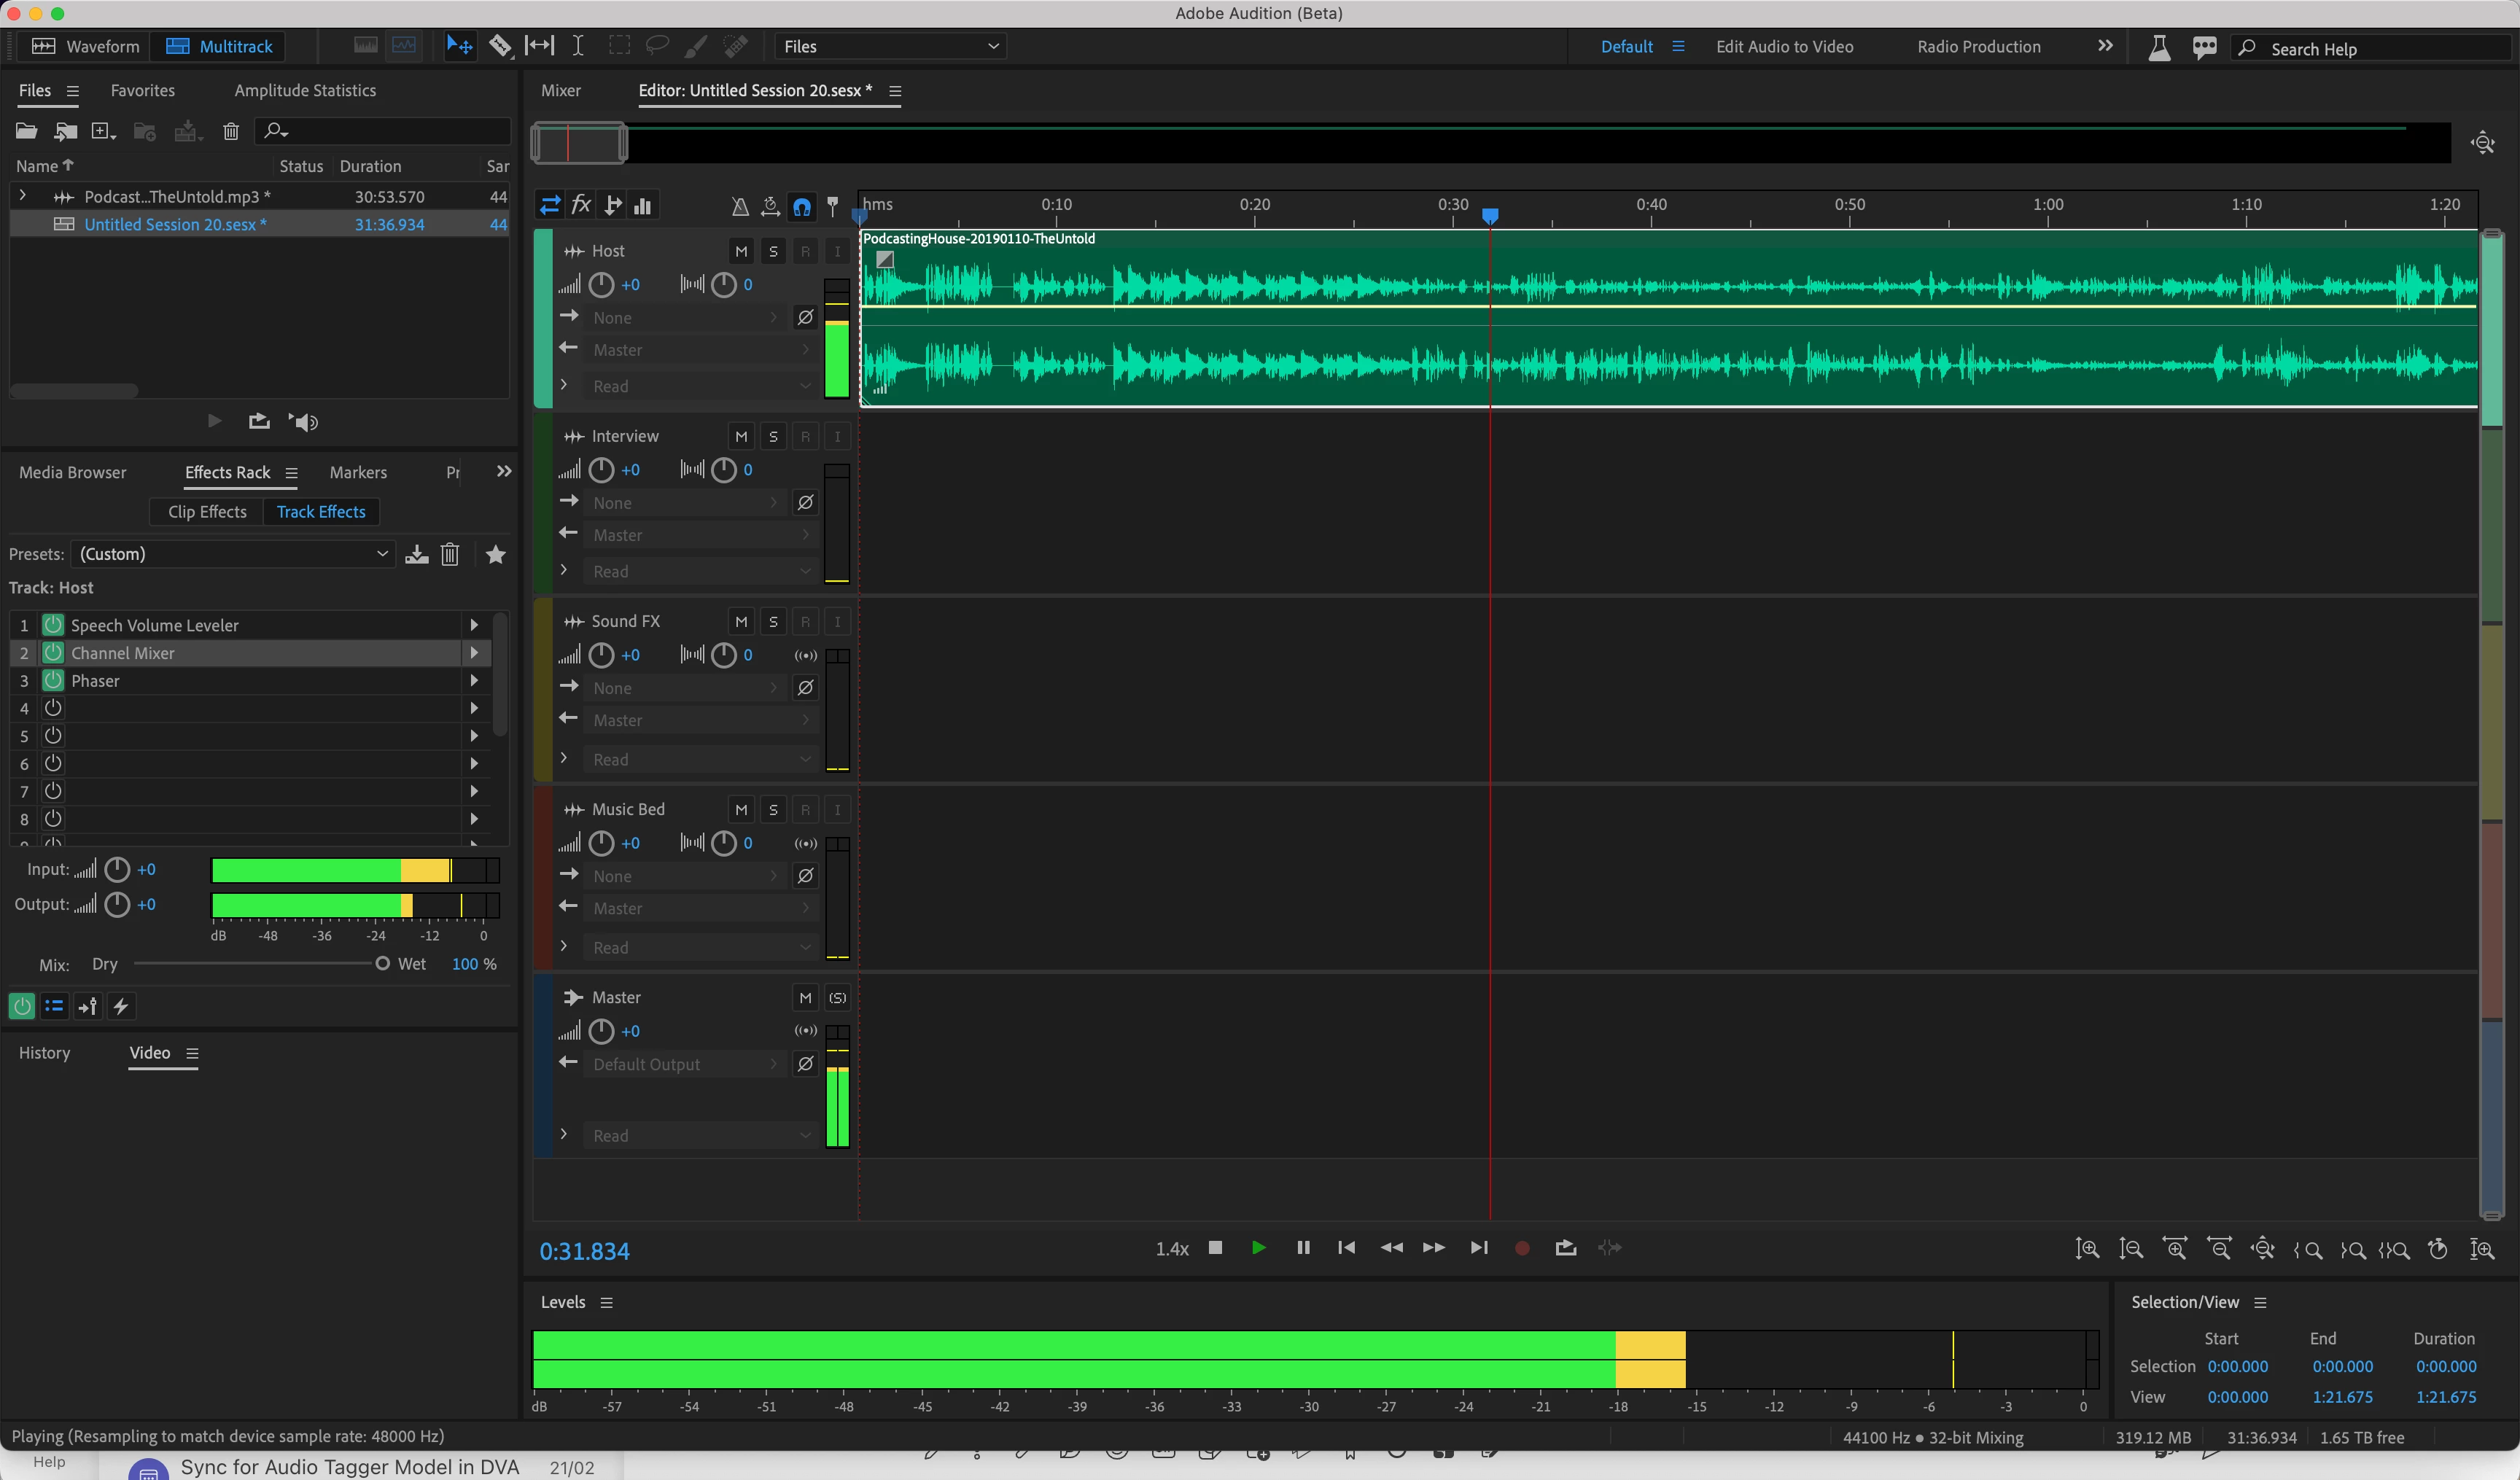
Task: Open the Markers panel tab
Action: pos(358,472)
